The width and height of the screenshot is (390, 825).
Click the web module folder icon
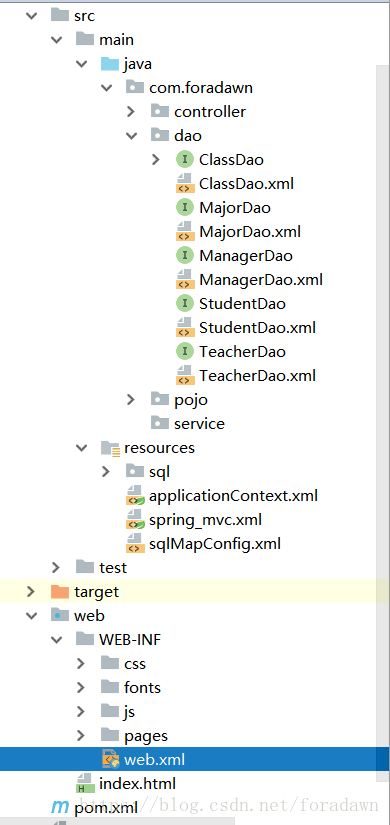coord(60,615)
